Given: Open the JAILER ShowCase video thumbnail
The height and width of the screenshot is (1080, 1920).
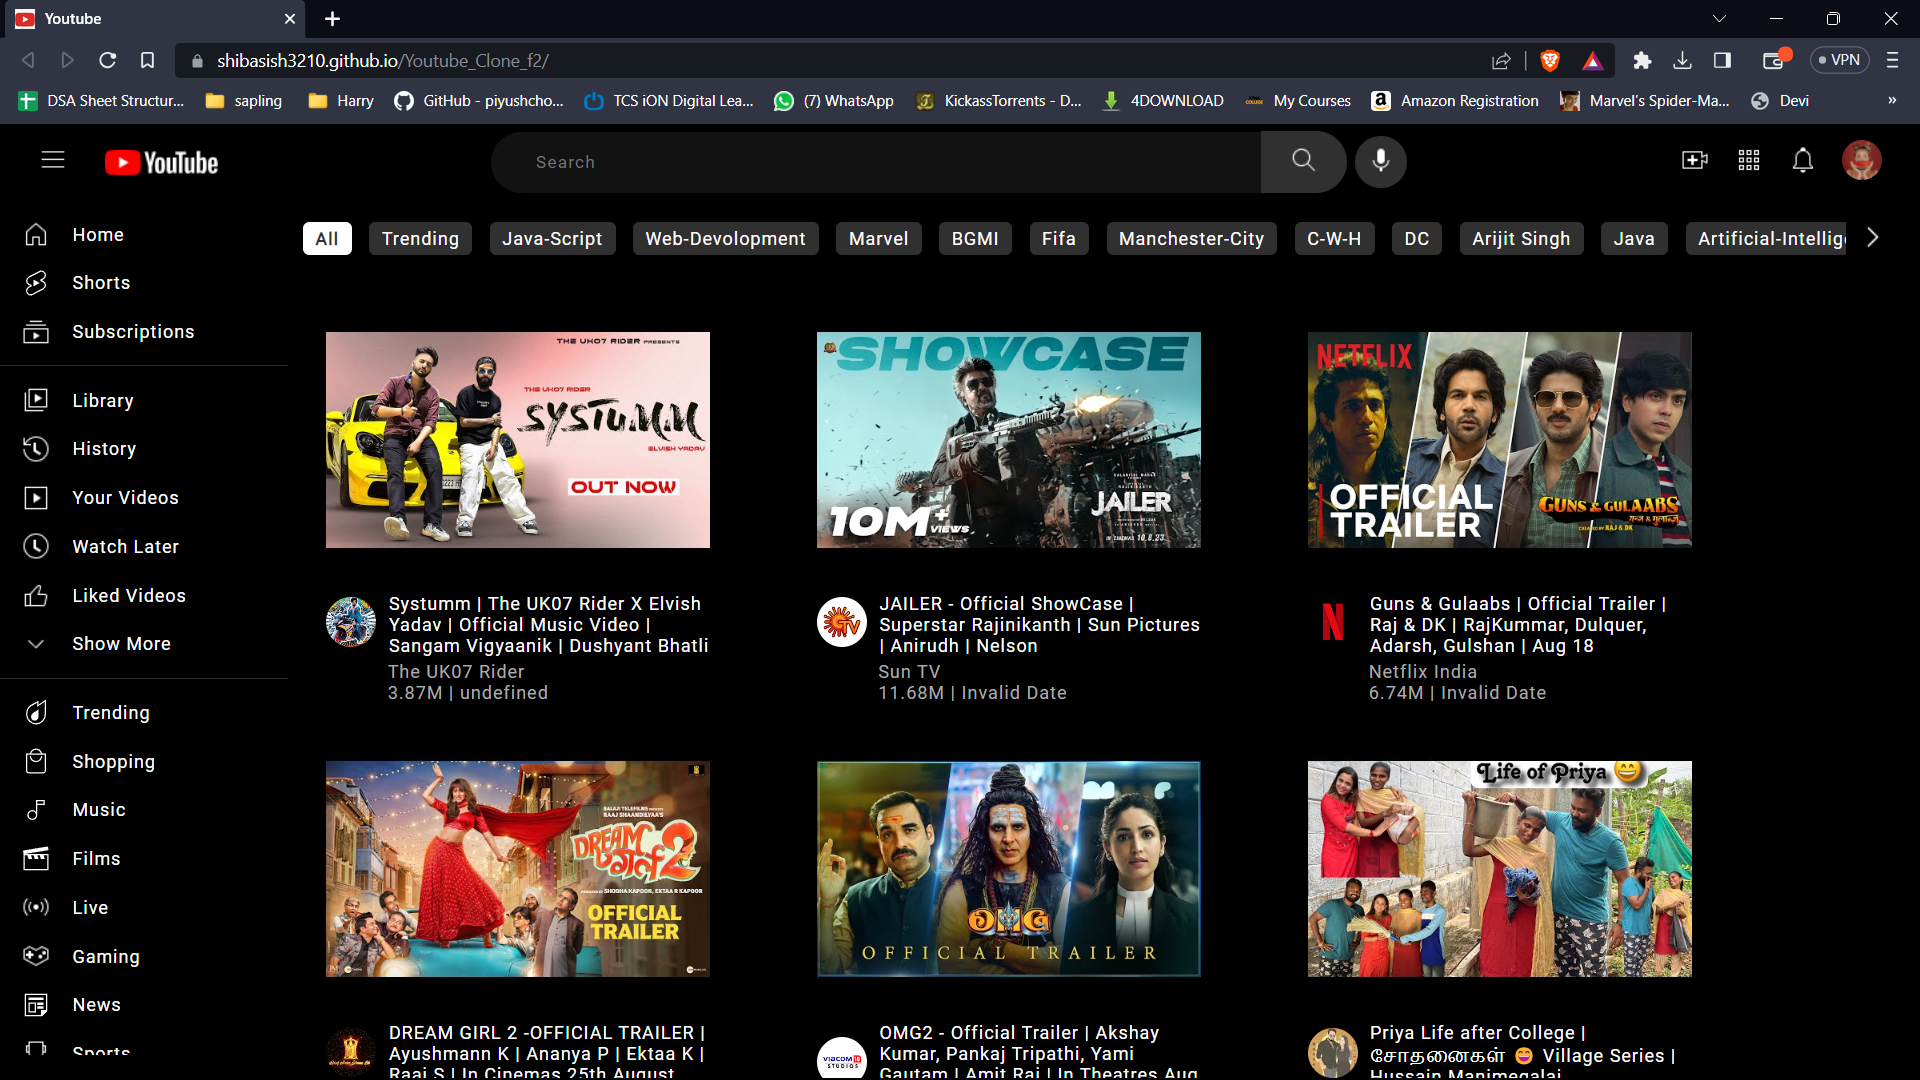Looking at the screenshot, I should tap(1008, 440).
